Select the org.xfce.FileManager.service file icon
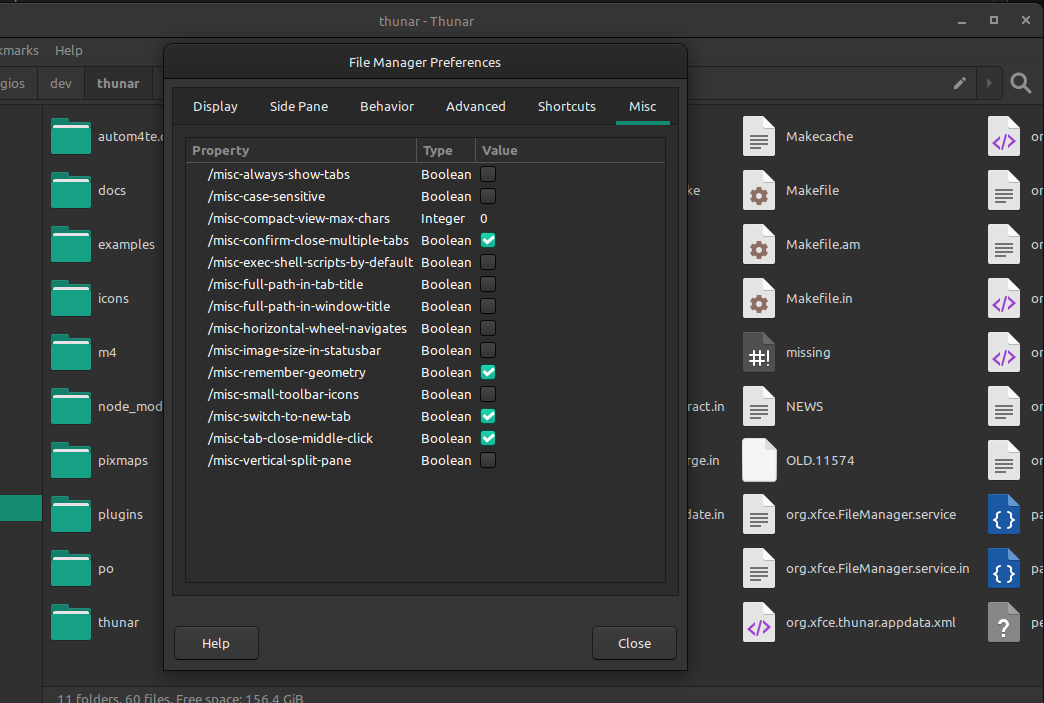 click(x=759, y=514)
